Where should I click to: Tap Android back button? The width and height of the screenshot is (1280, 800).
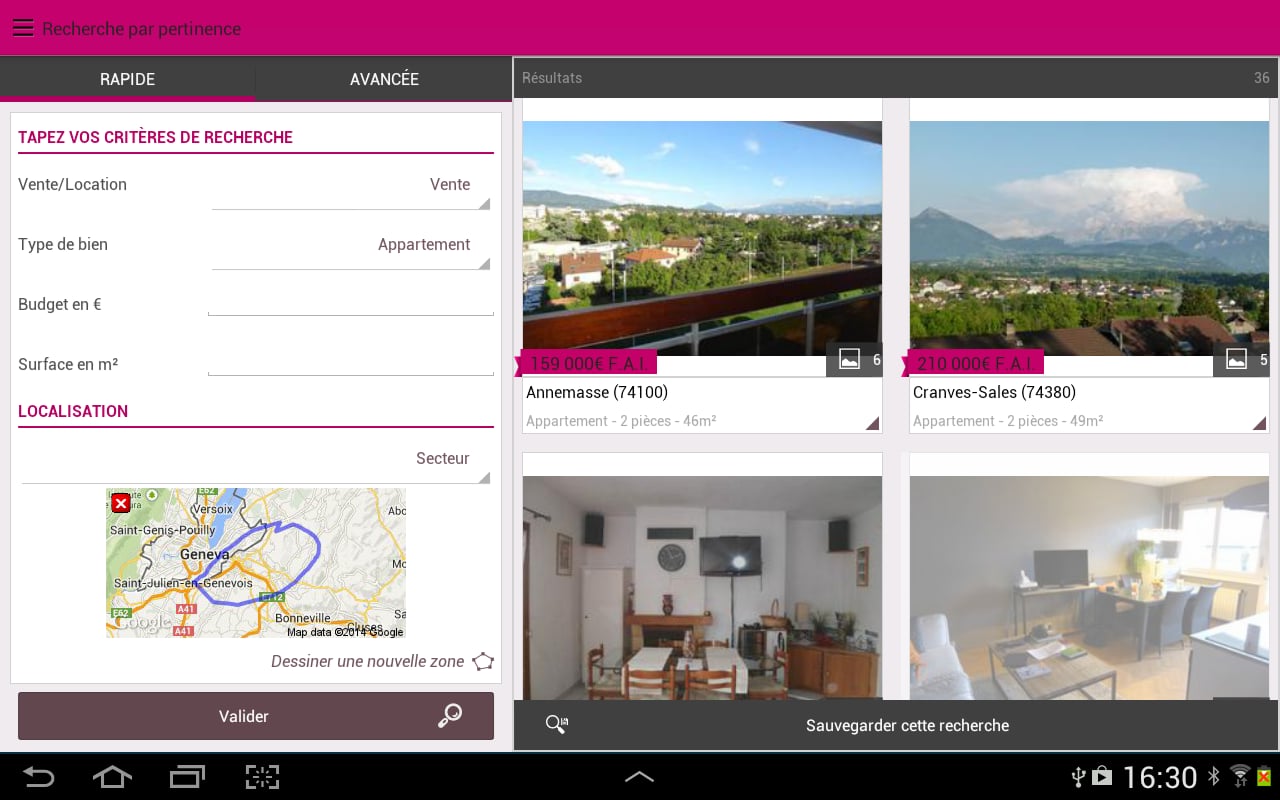39,776
